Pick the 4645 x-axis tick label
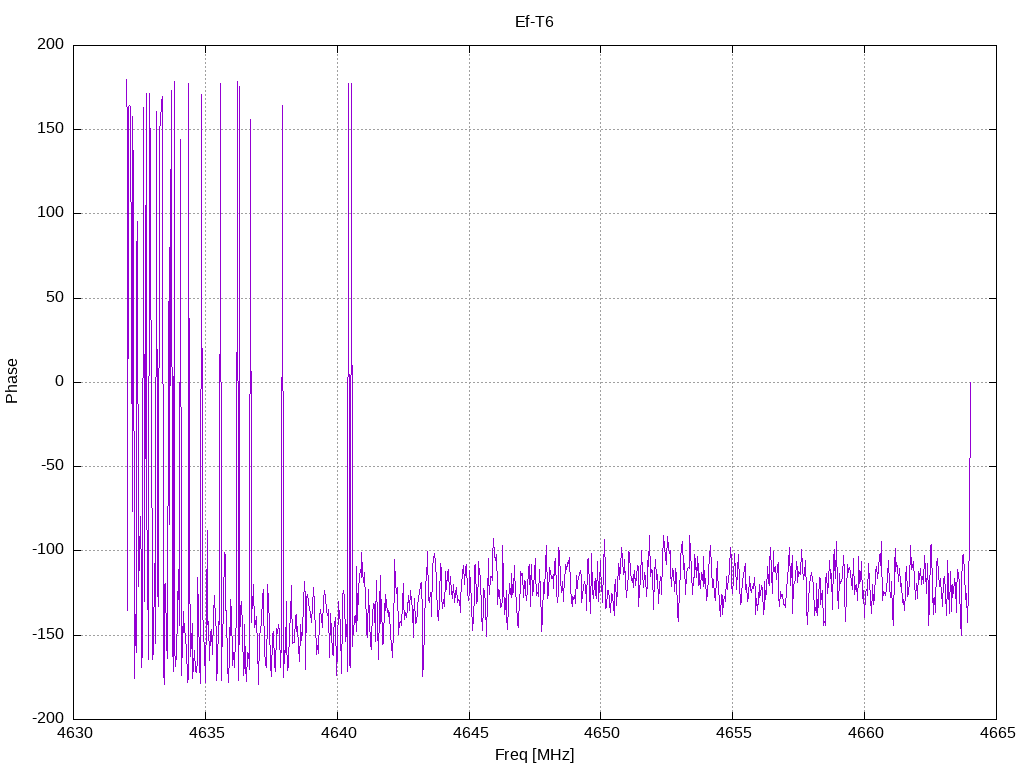 coord(469,734)
